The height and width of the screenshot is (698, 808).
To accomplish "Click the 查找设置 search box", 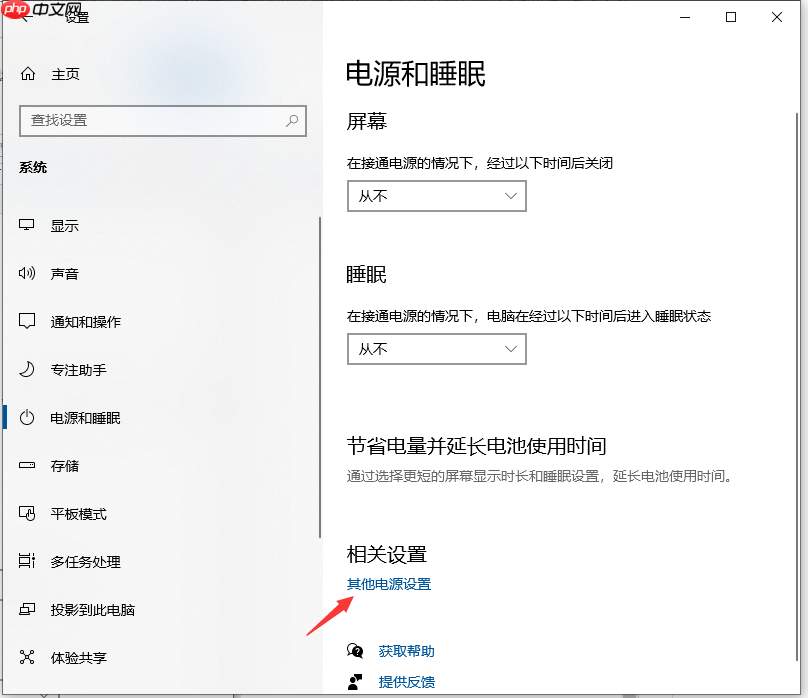I will [163, 120].
